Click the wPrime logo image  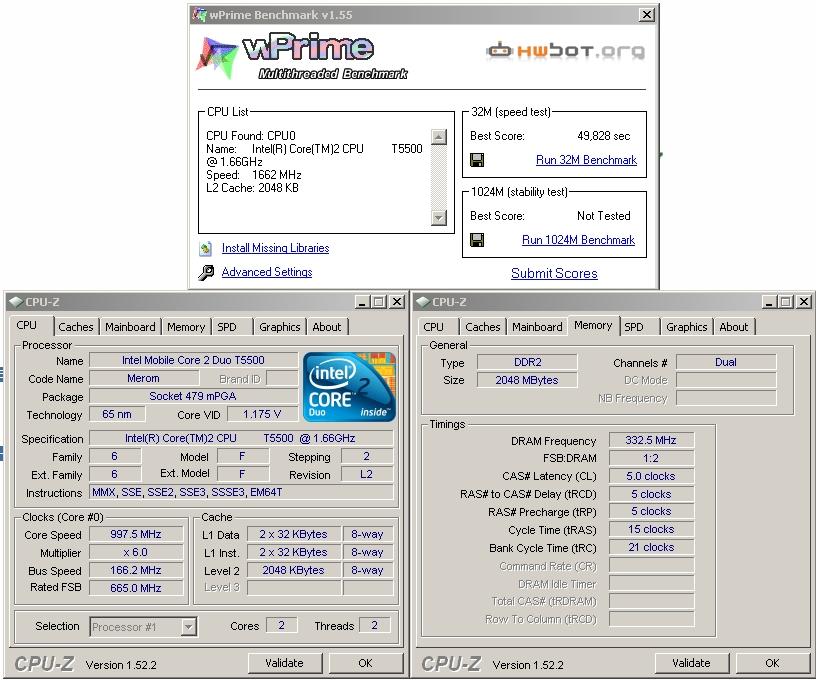click(x=302, y=57)
